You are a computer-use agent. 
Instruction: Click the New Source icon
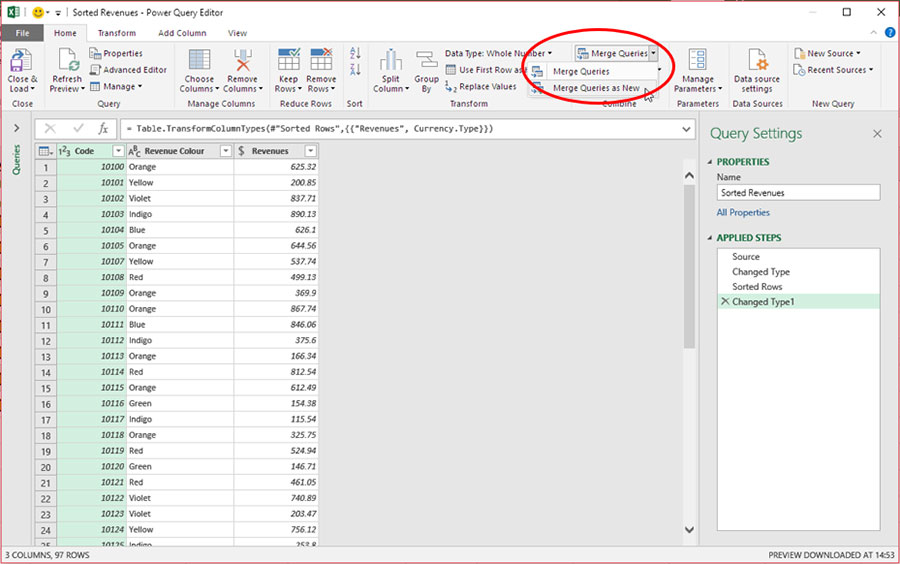tap(800, 53)
